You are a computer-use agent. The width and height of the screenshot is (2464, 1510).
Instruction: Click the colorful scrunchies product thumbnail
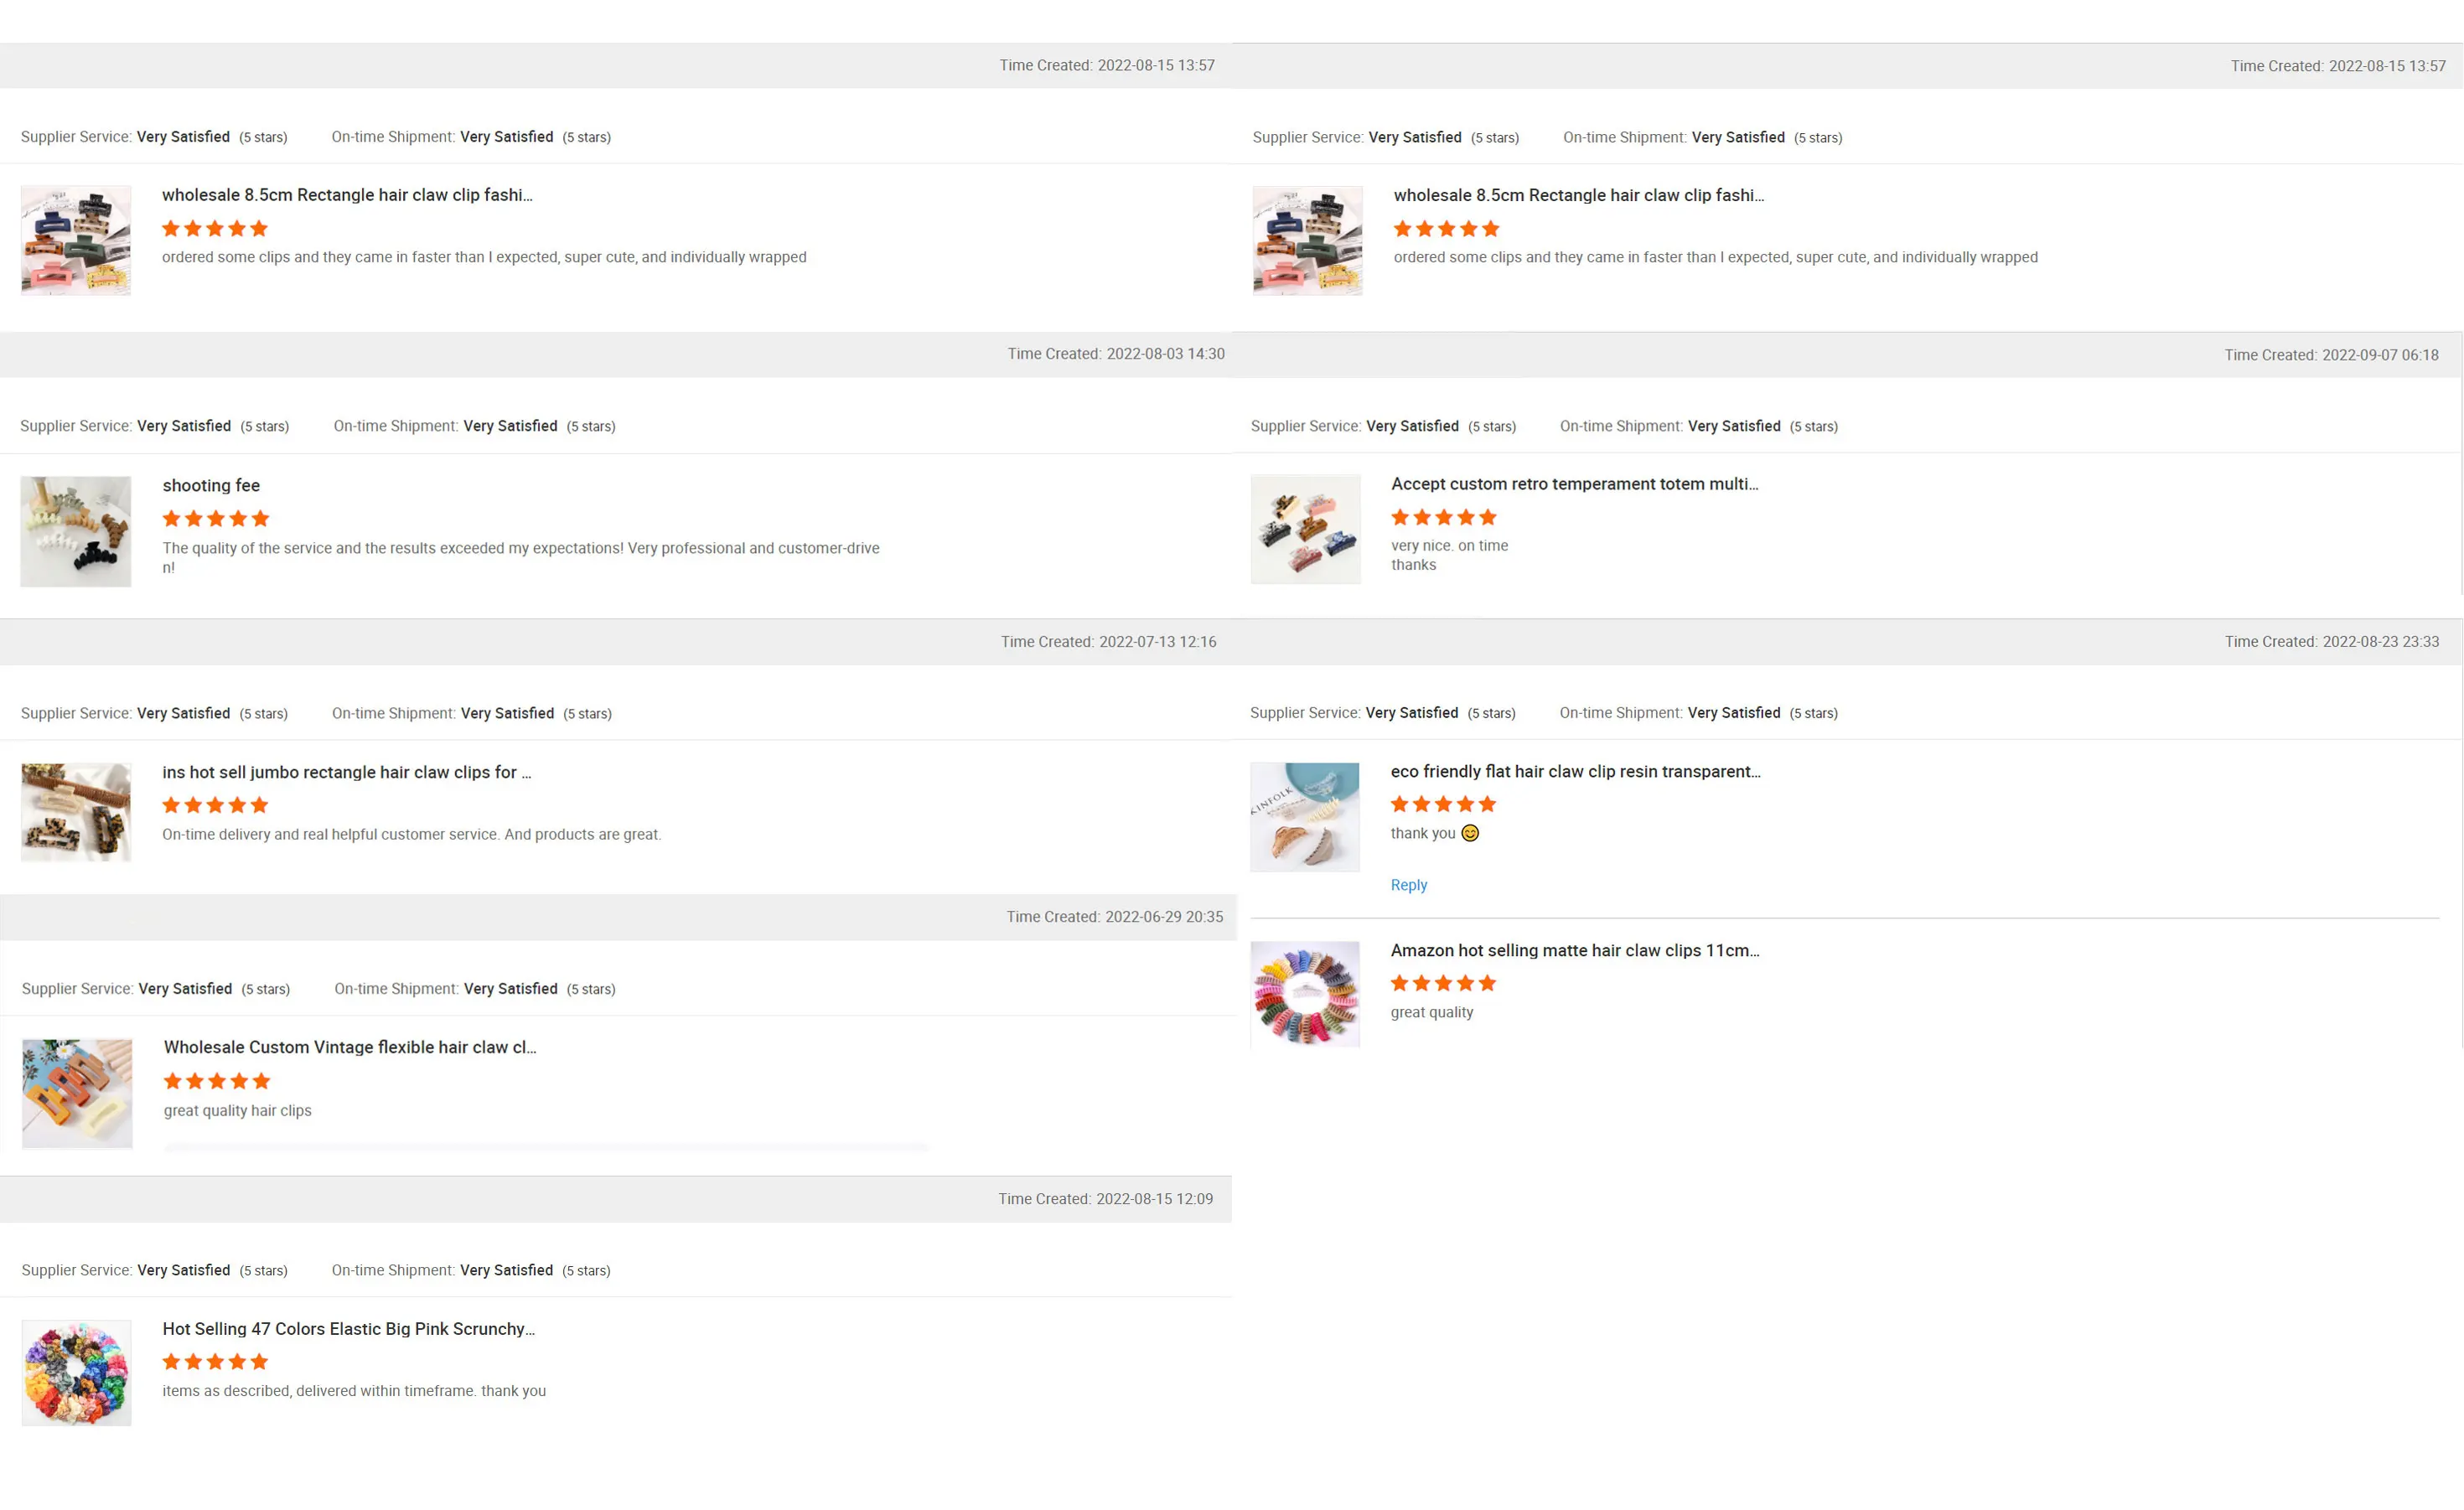(x=77, y=1373)
